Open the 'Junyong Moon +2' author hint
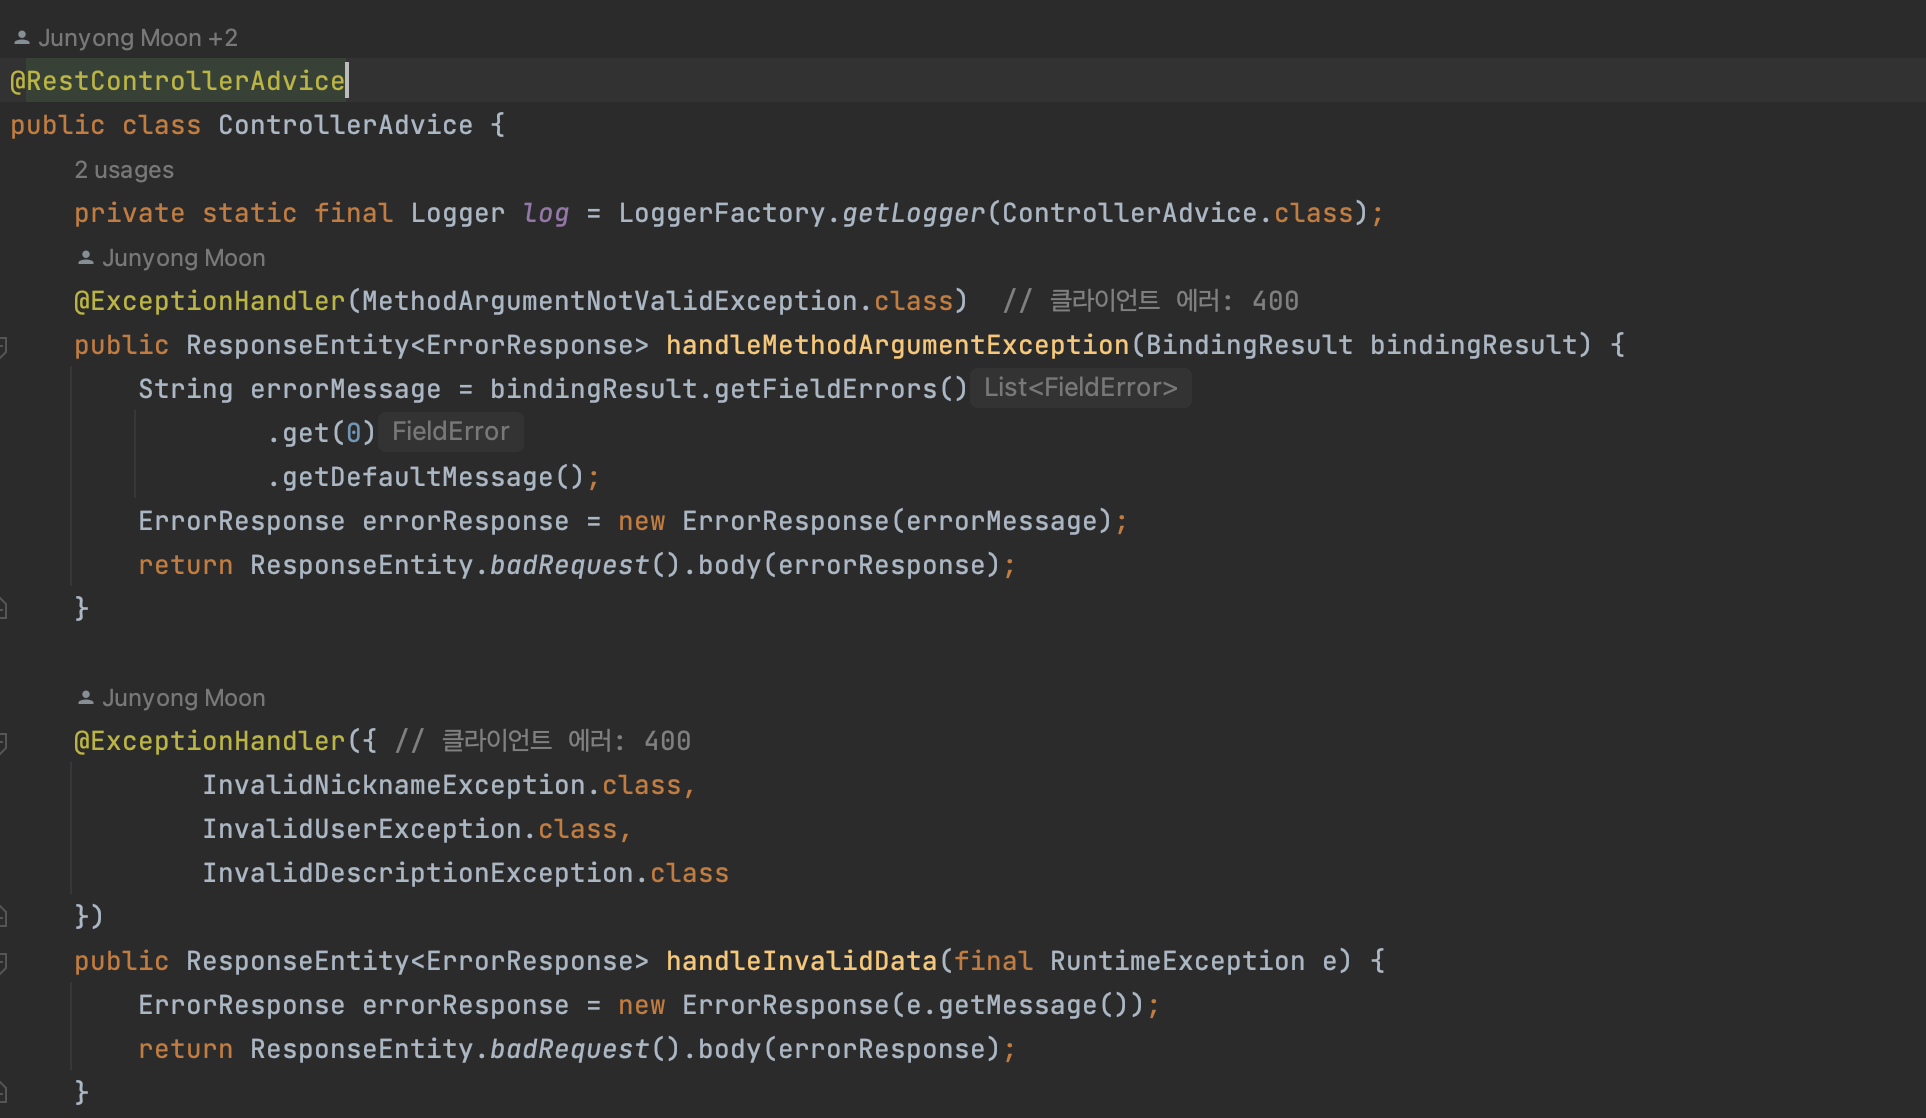 point(137,38)
